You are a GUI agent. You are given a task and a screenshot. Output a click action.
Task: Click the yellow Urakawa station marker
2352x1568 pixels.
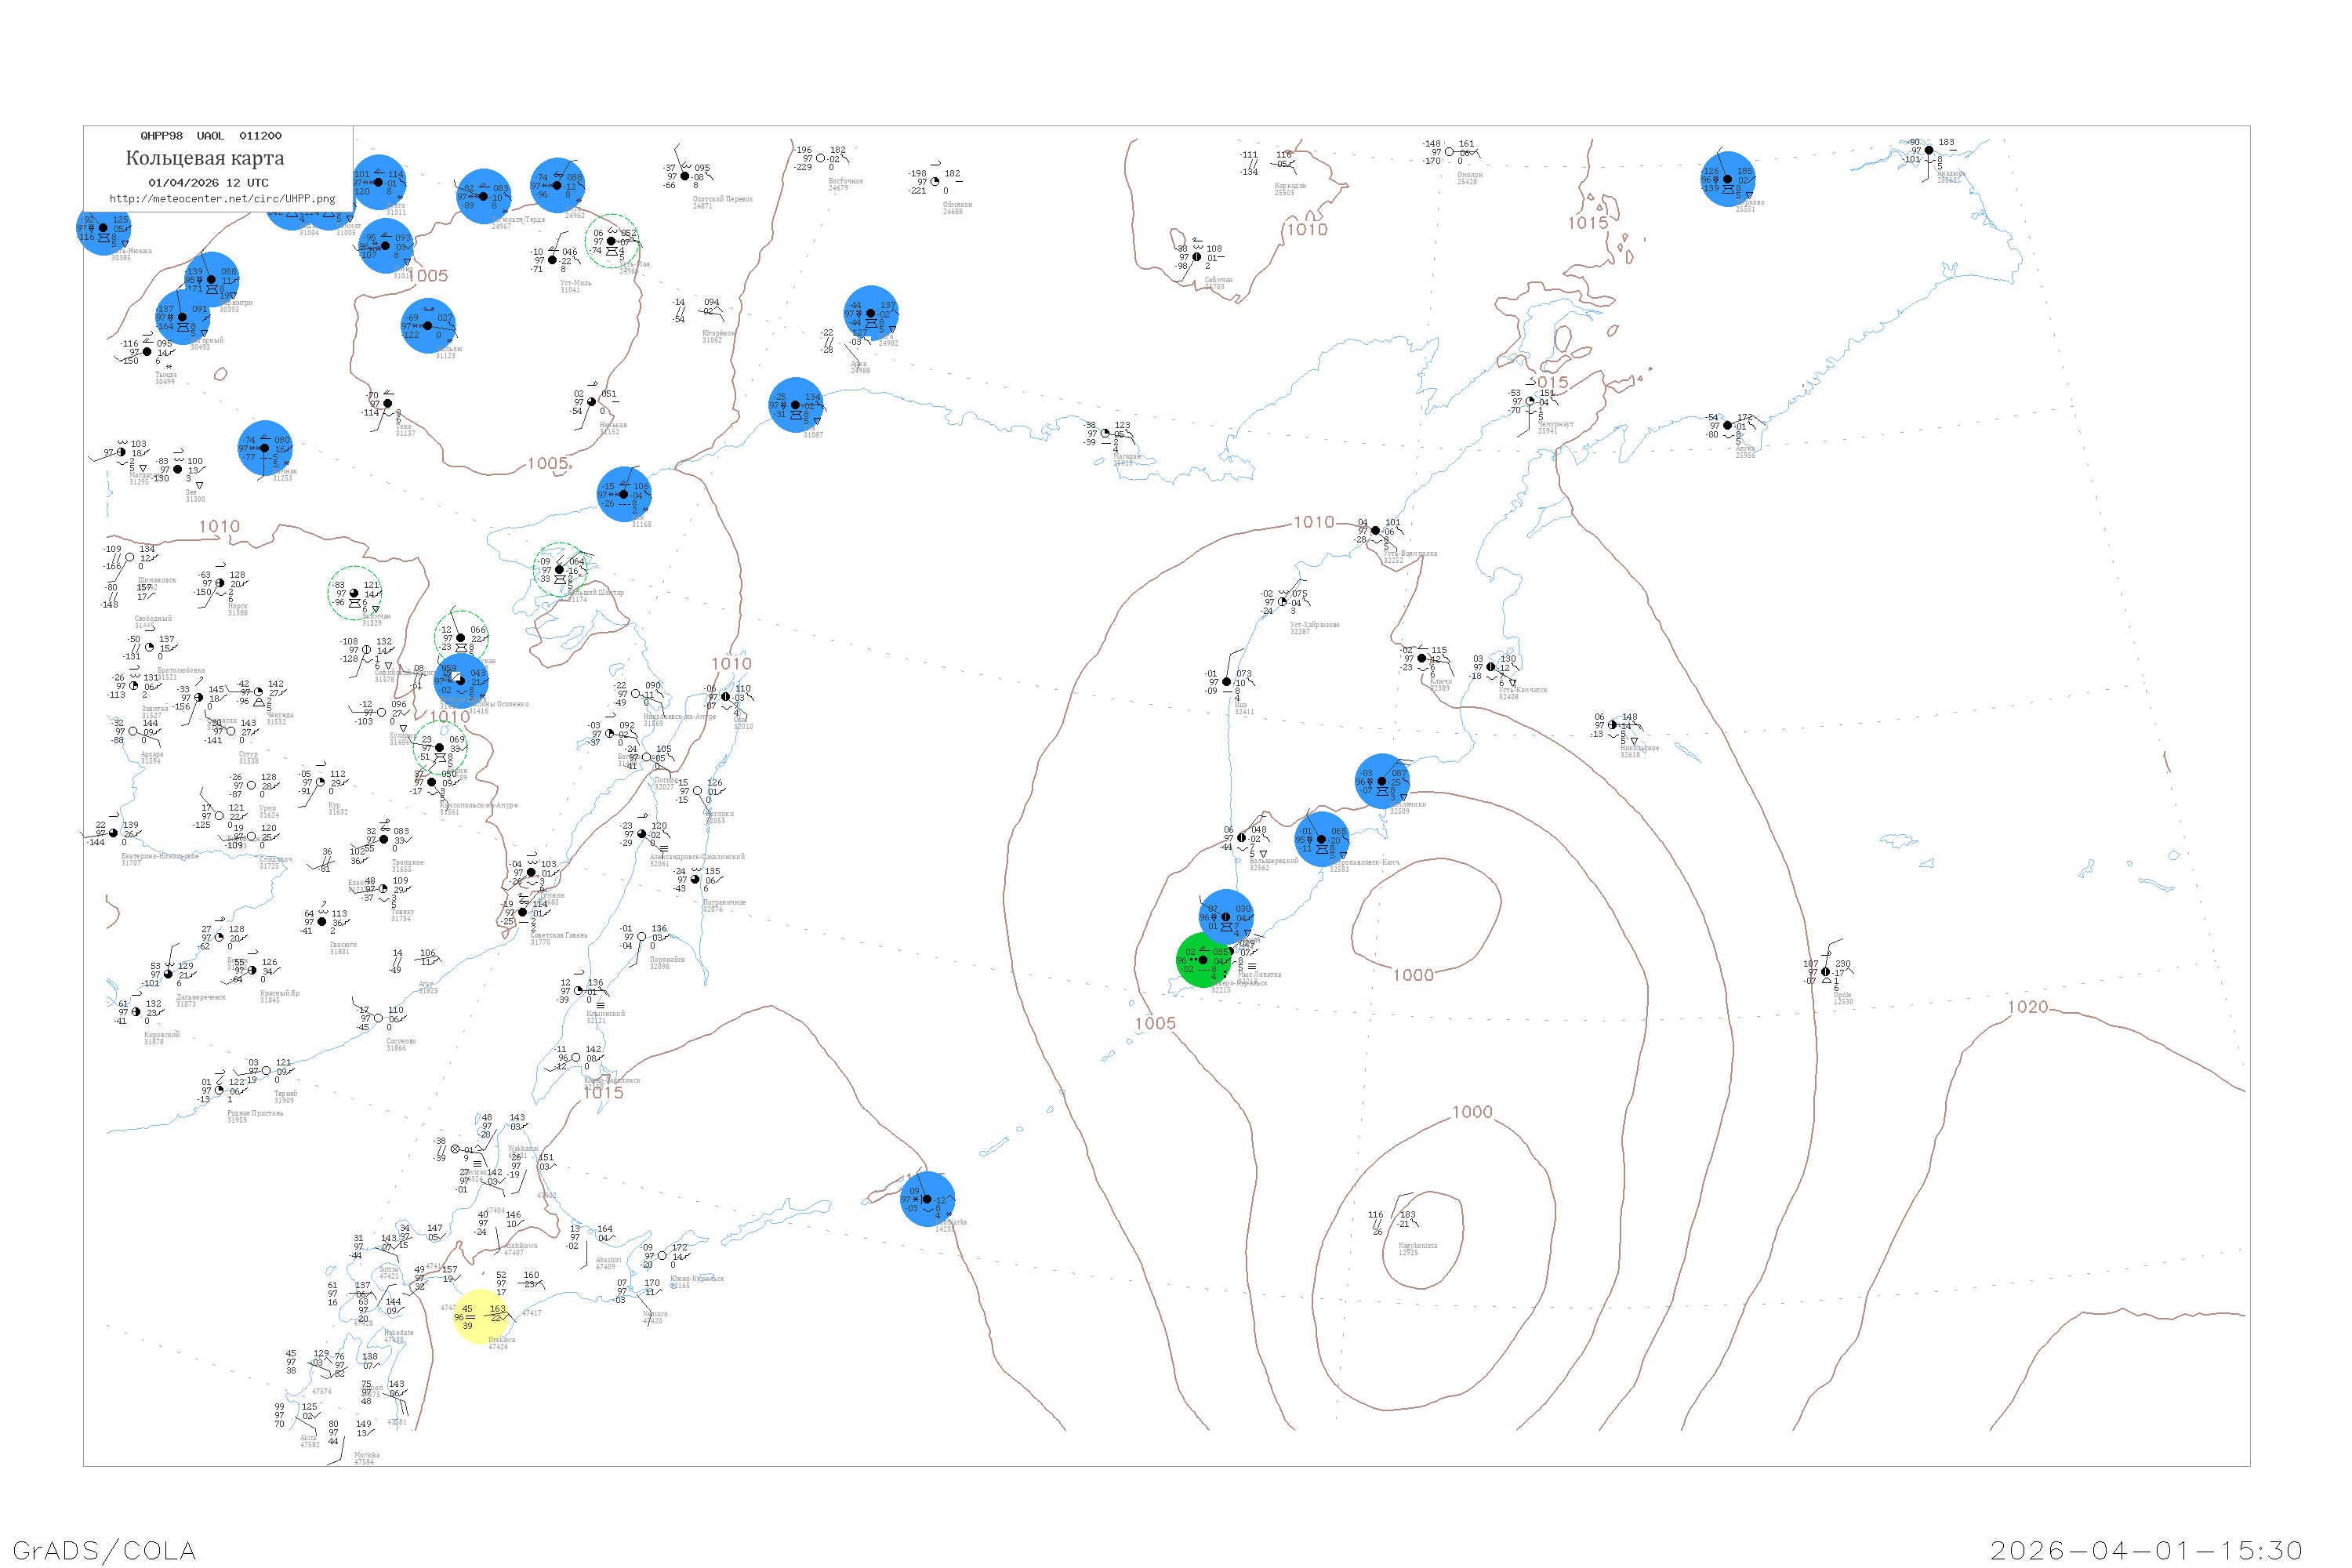pyautogui.click(x=482, y=1317)
